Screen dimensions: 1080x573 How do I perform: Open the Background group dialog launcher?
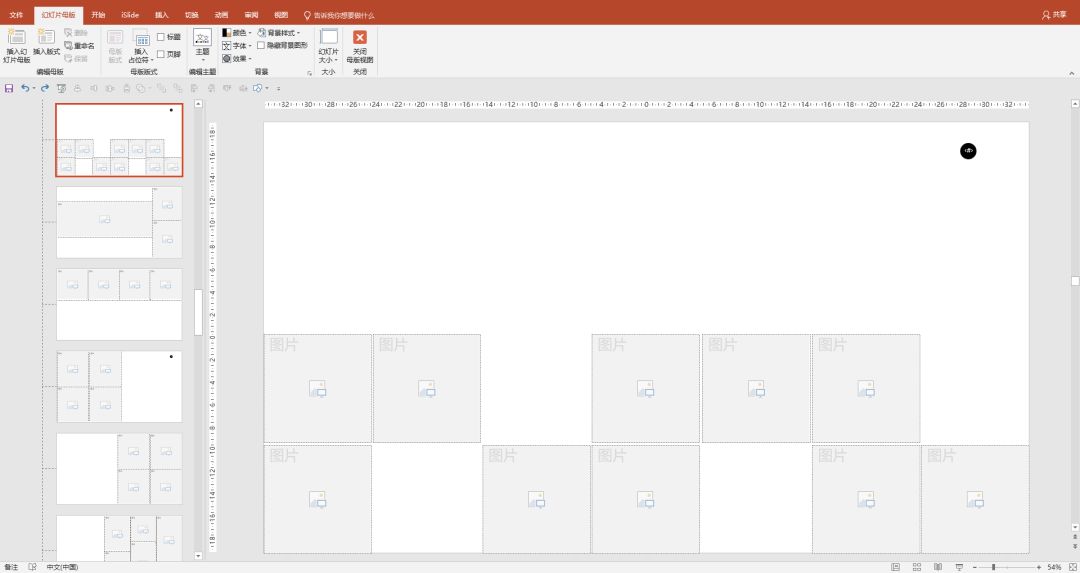tap(309, 72)
